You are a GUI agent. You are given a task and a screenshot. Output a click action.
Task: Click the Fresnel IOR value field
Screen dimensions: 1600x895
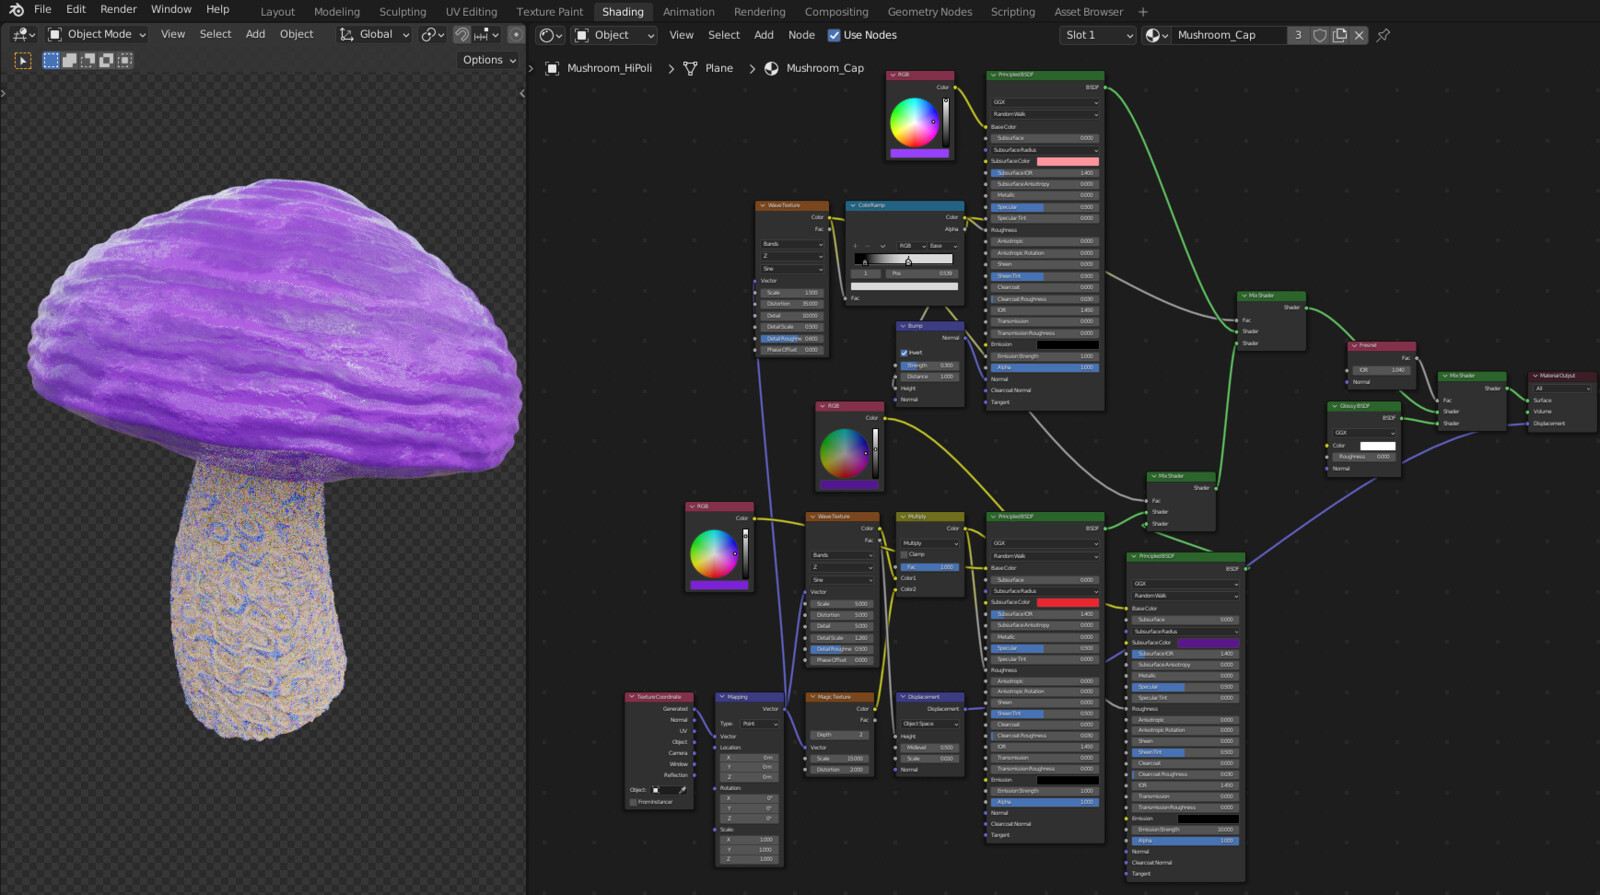point(1382,370)
